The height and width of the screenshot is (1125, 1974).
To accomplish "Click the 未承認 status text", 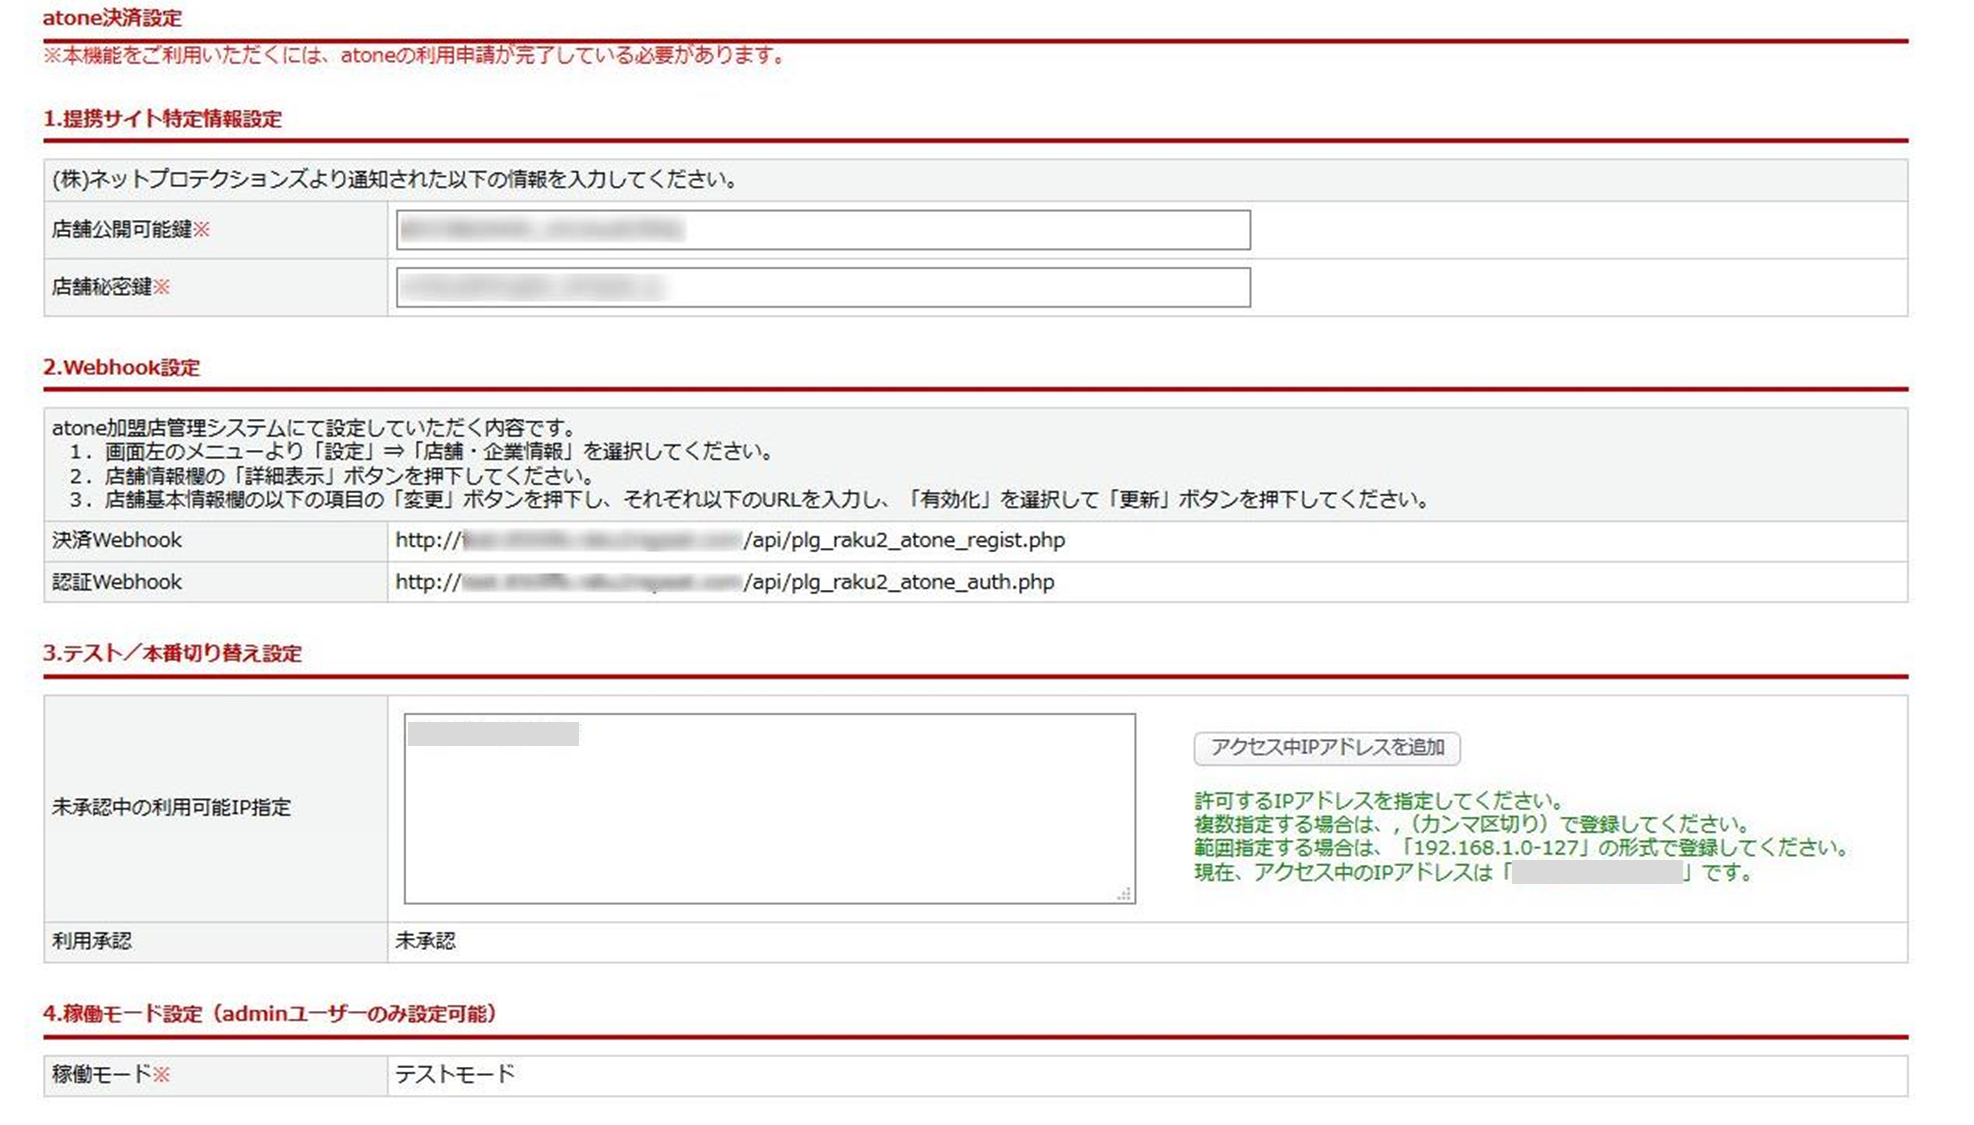I will point(425,941).
